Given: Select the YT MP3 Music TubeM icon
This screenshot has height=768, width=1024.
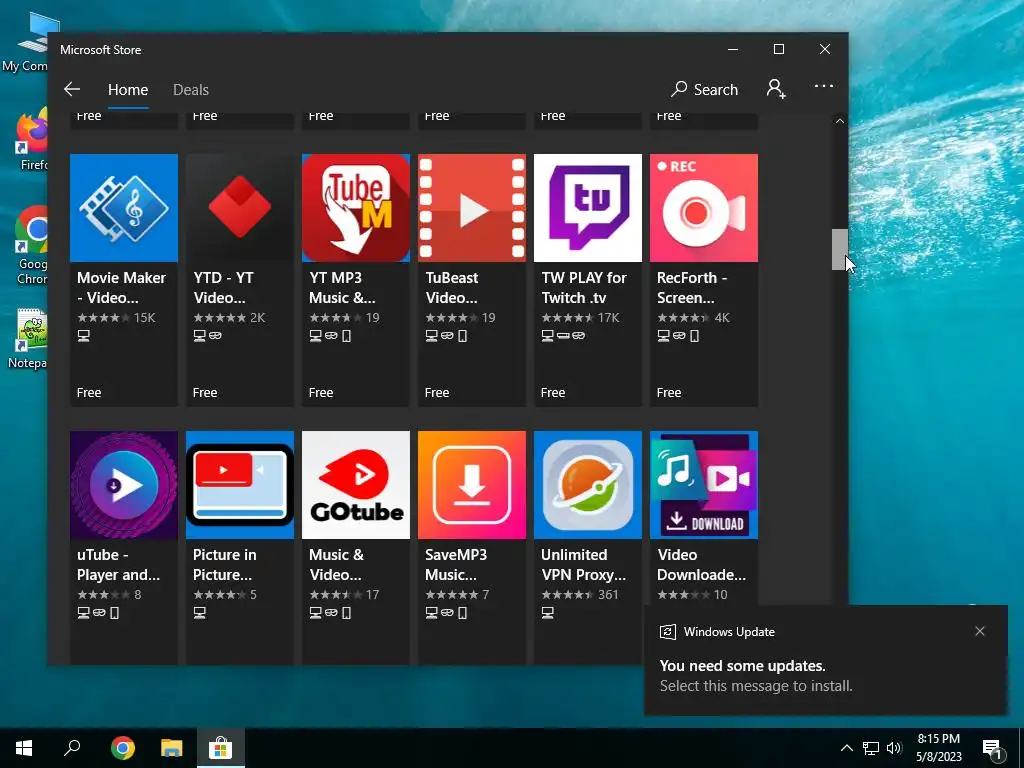Looking at the screenshot, I should pos(356,208).
